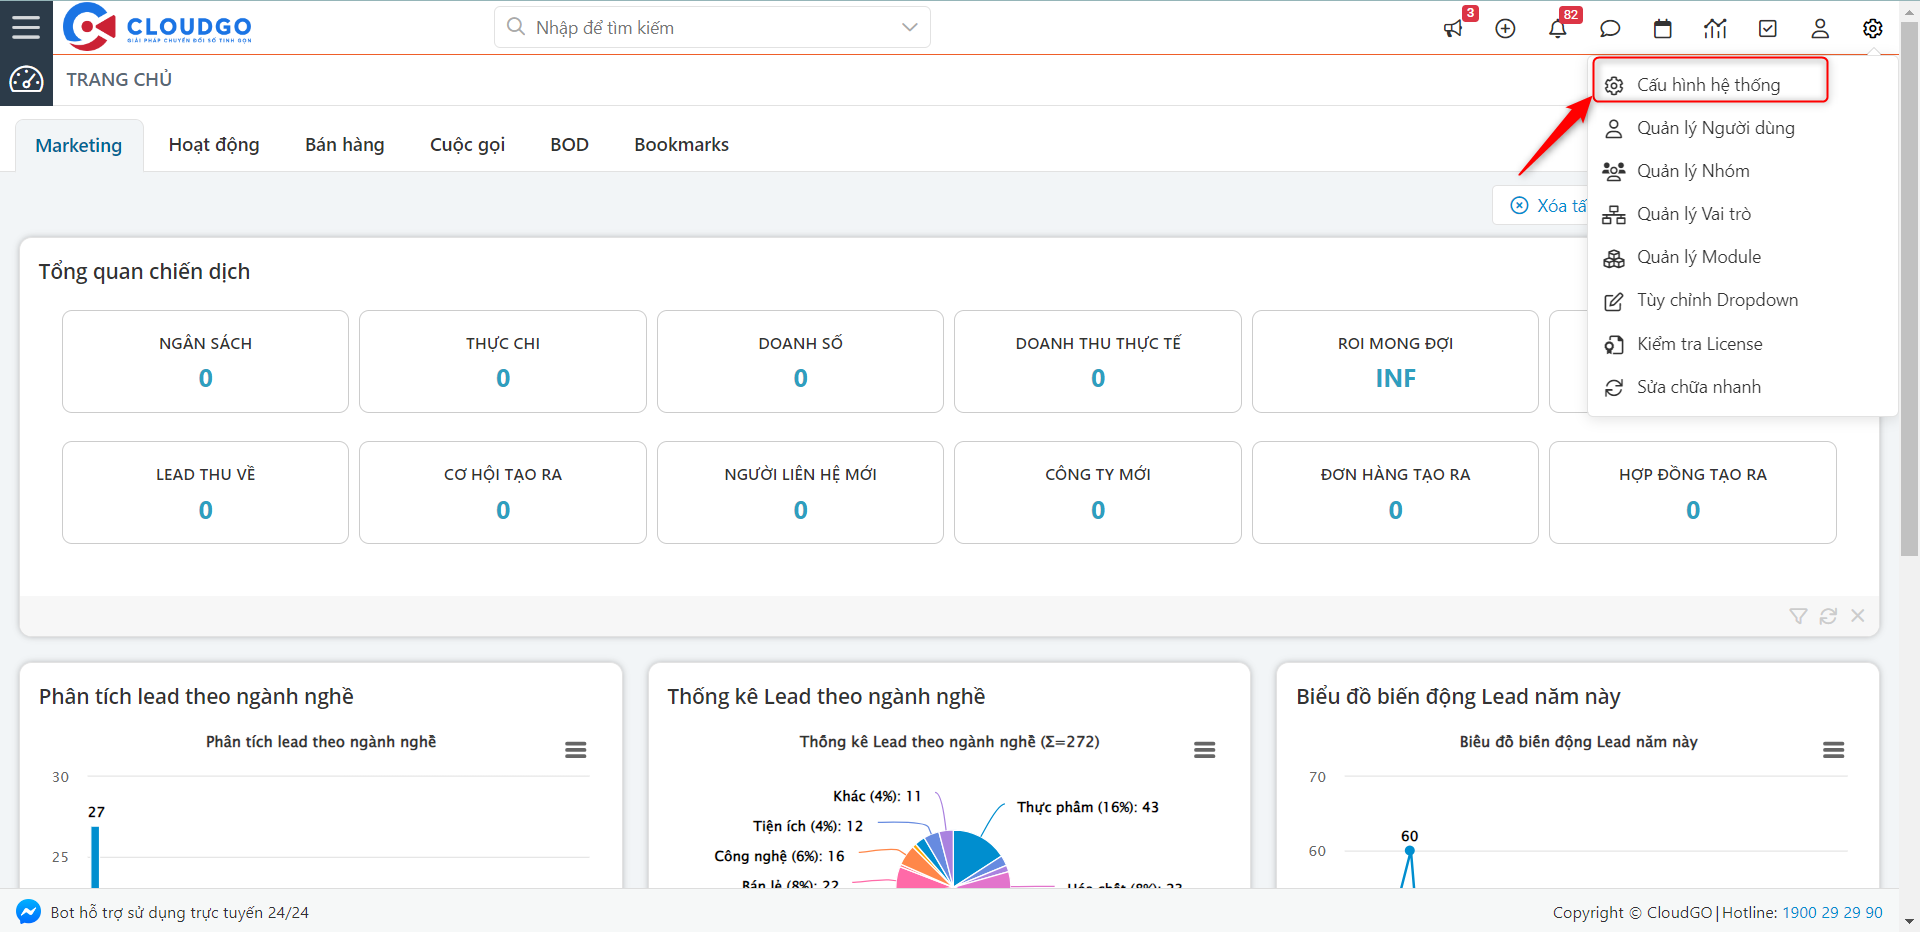Refresh the campaign overview widget

pos(1828,616)
